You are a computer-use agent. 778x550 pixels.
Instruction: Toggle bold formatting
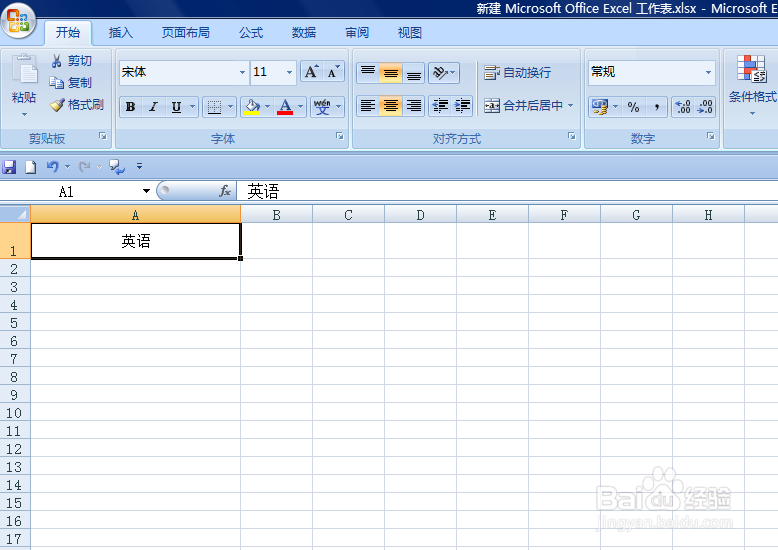[x=130, y=107]
